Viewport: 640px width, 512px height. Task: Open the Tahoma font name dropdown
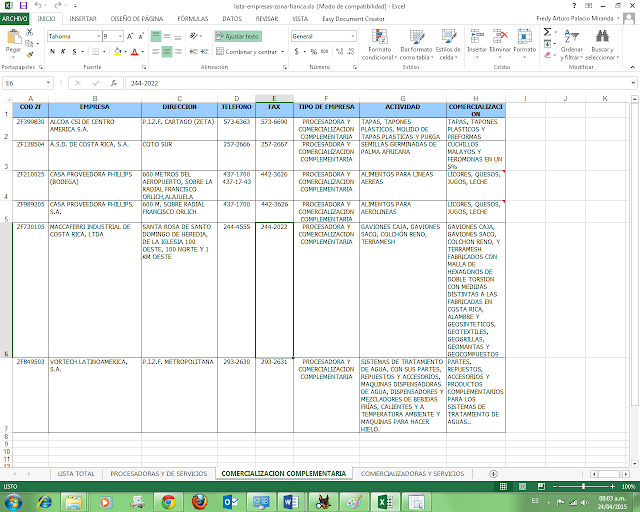[98, 36]
